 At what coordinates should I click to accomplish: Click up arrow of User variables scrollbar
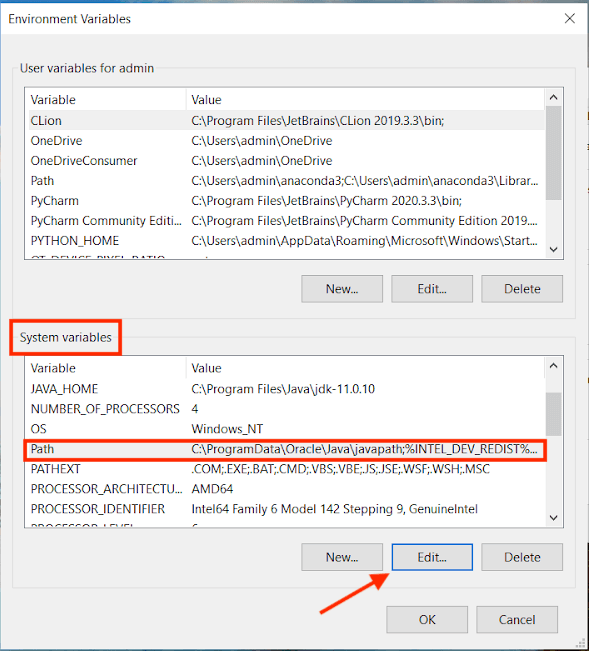(553, 97)
